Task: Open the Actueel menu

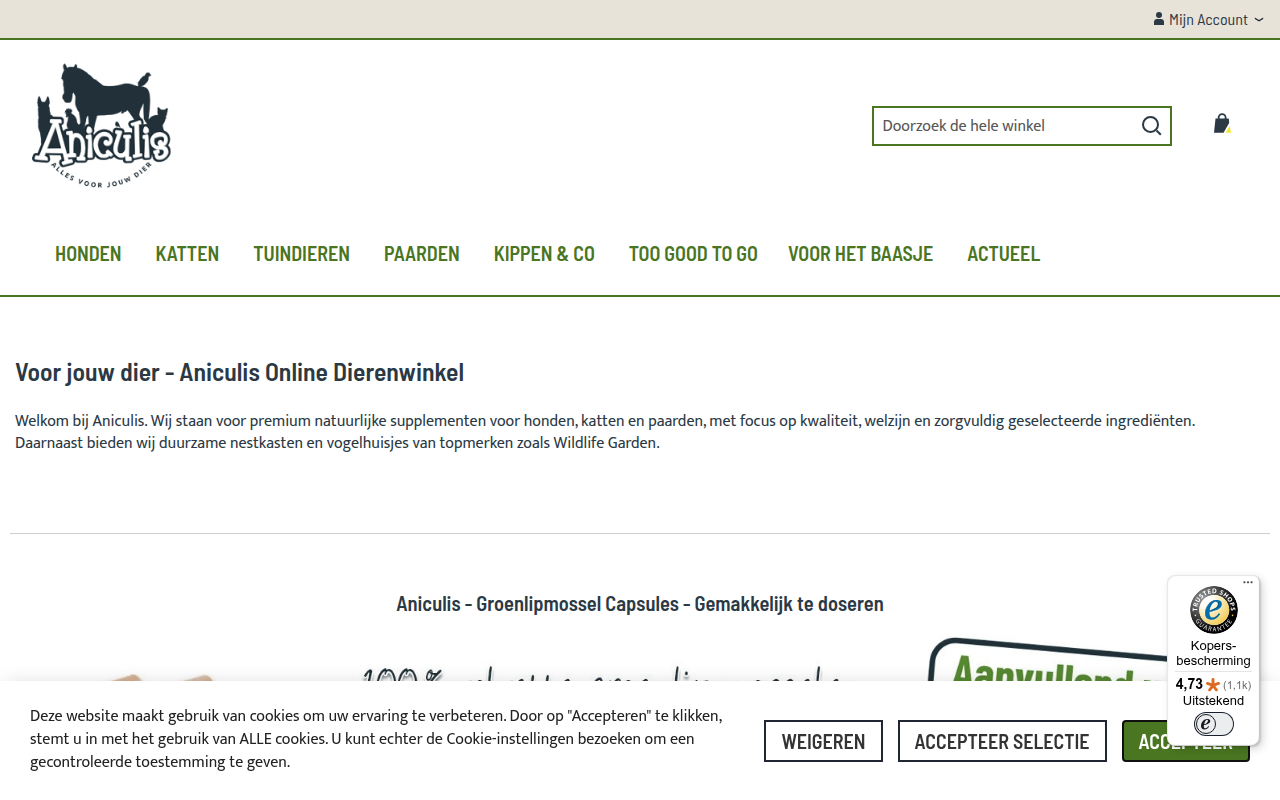Action: (1003, 254)
